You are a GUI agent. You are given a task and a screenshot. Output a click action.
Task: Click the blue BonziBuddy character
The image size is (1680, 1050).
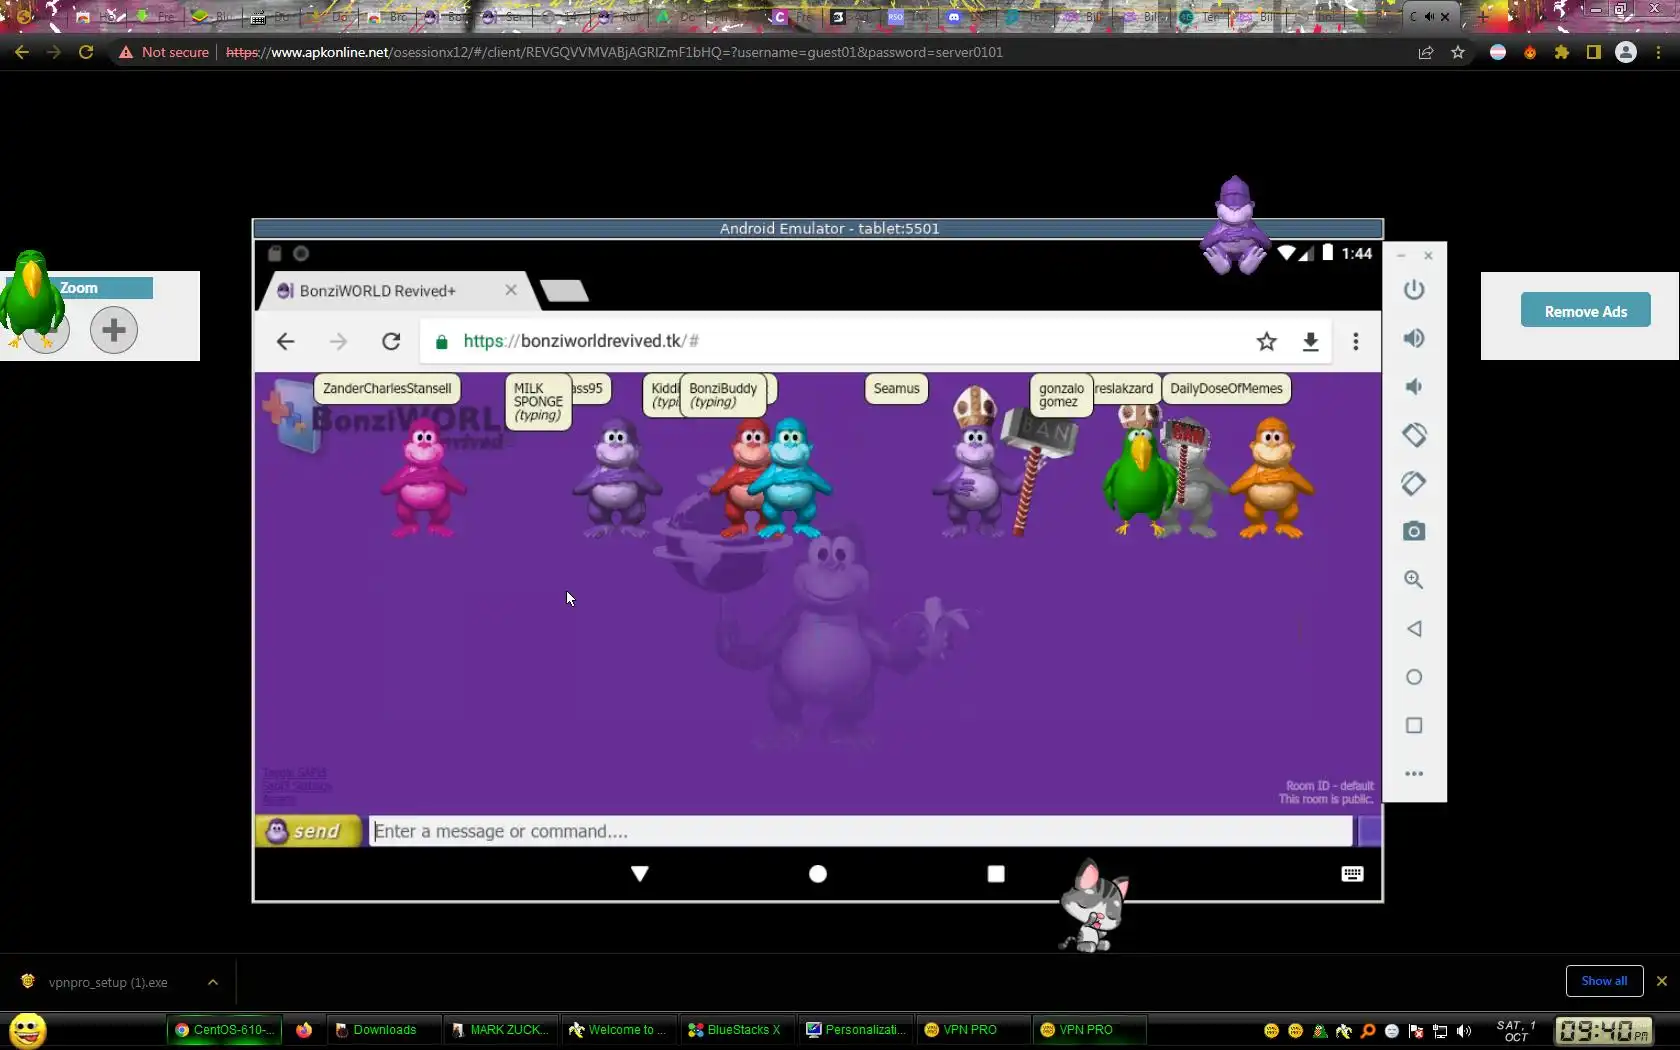[x=790, y=478]
